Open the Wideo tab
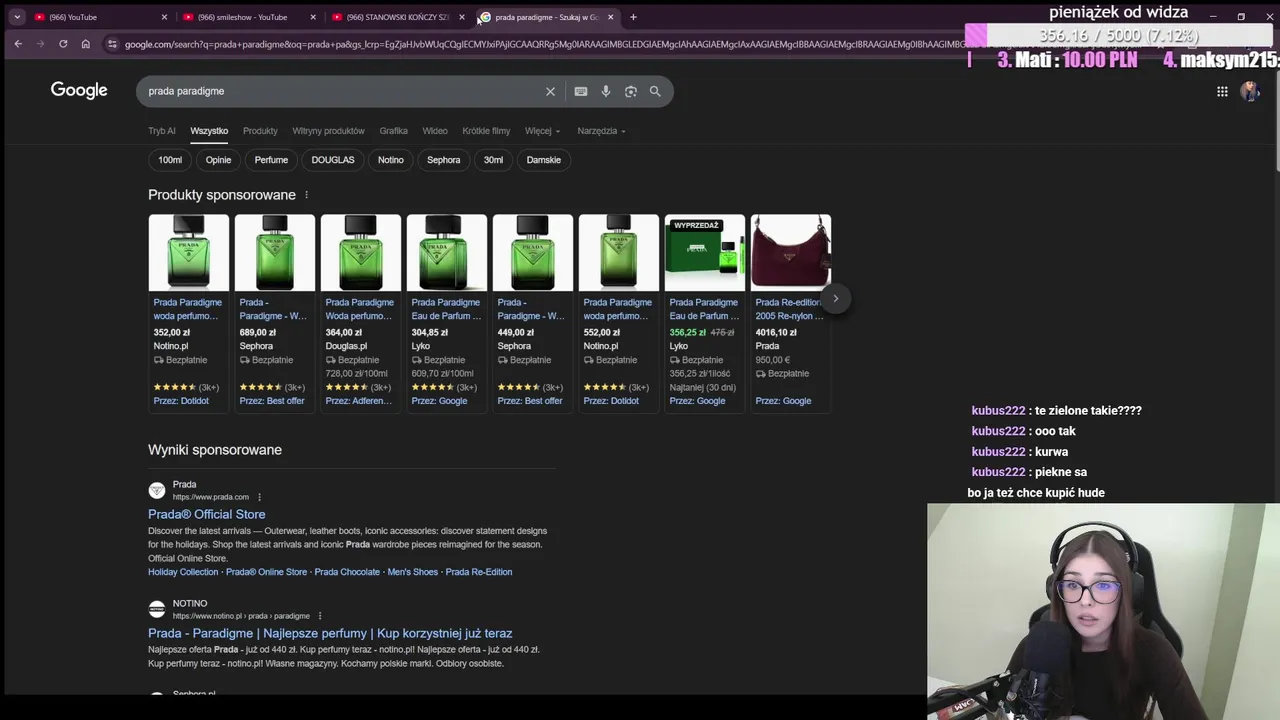The height and width of the screenshot is (720, 1280). click(x=435, y=131)
